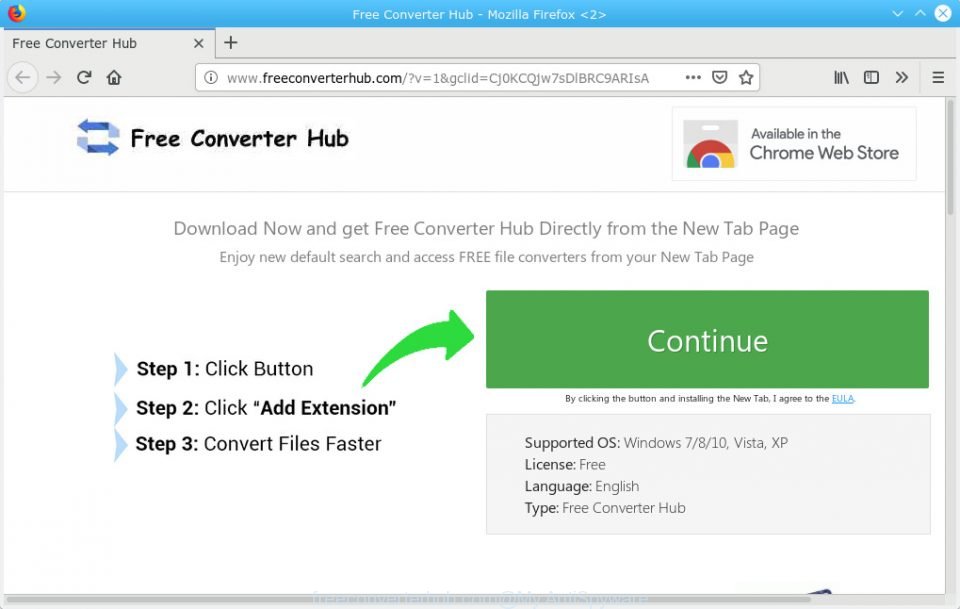The image size is (960, 609).
Task: Click the Free Converter Hub arrows logo
Action: 98,138
